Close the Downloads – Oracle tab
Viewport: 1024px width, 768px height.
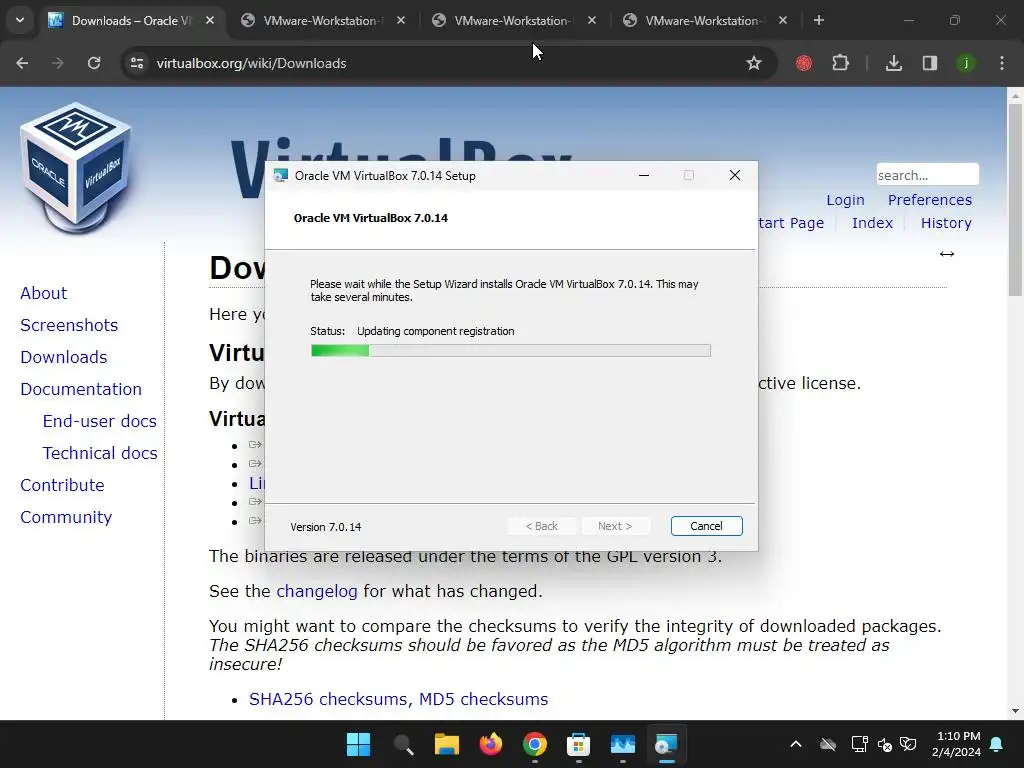click(210, 20)
